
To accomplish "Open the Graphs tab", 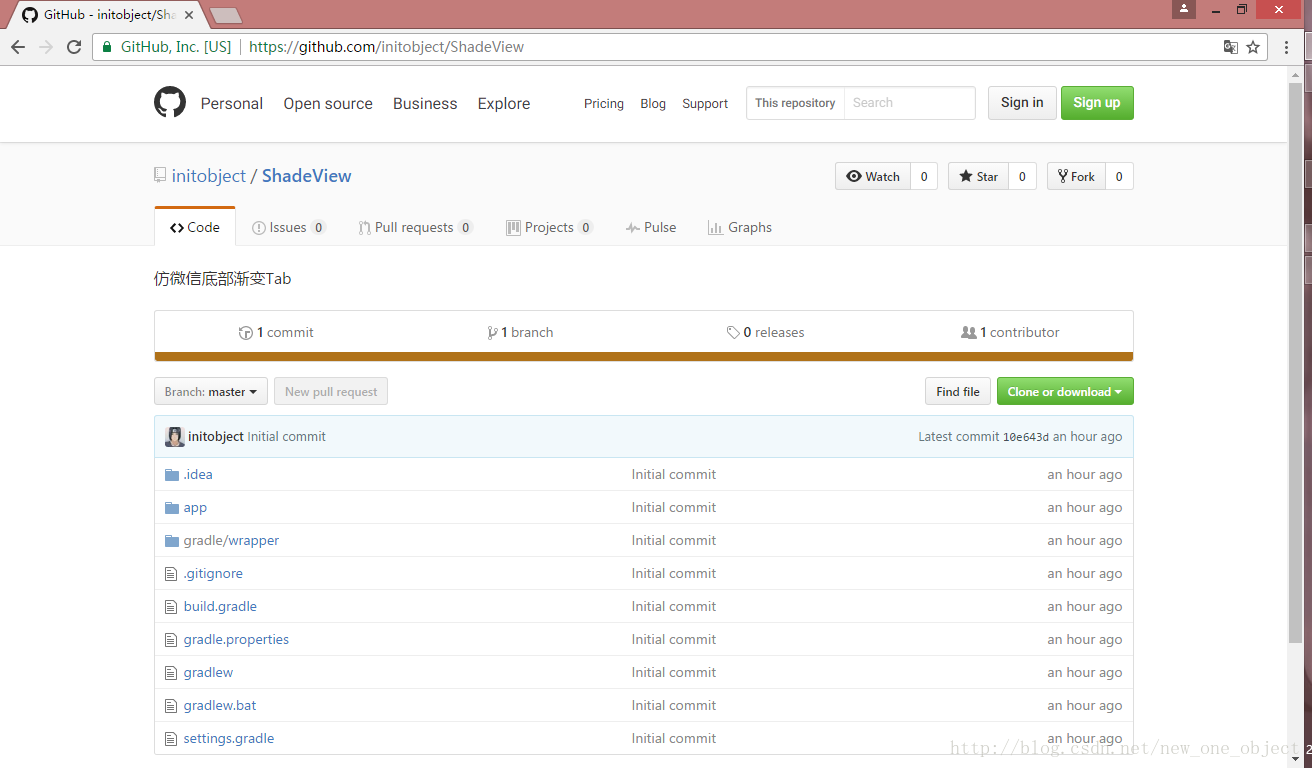I will 740,227.
